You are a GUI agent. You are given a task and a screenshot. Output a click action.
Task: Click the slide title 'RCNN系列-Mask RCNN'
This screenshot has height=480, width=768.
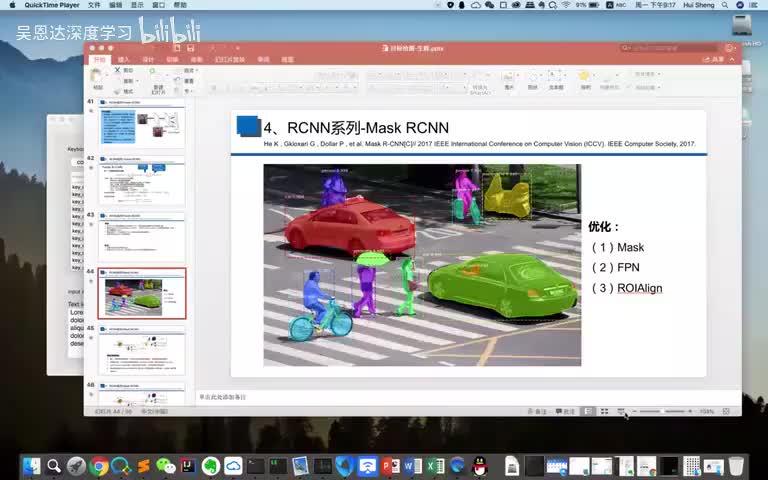[x=368, y=128]
